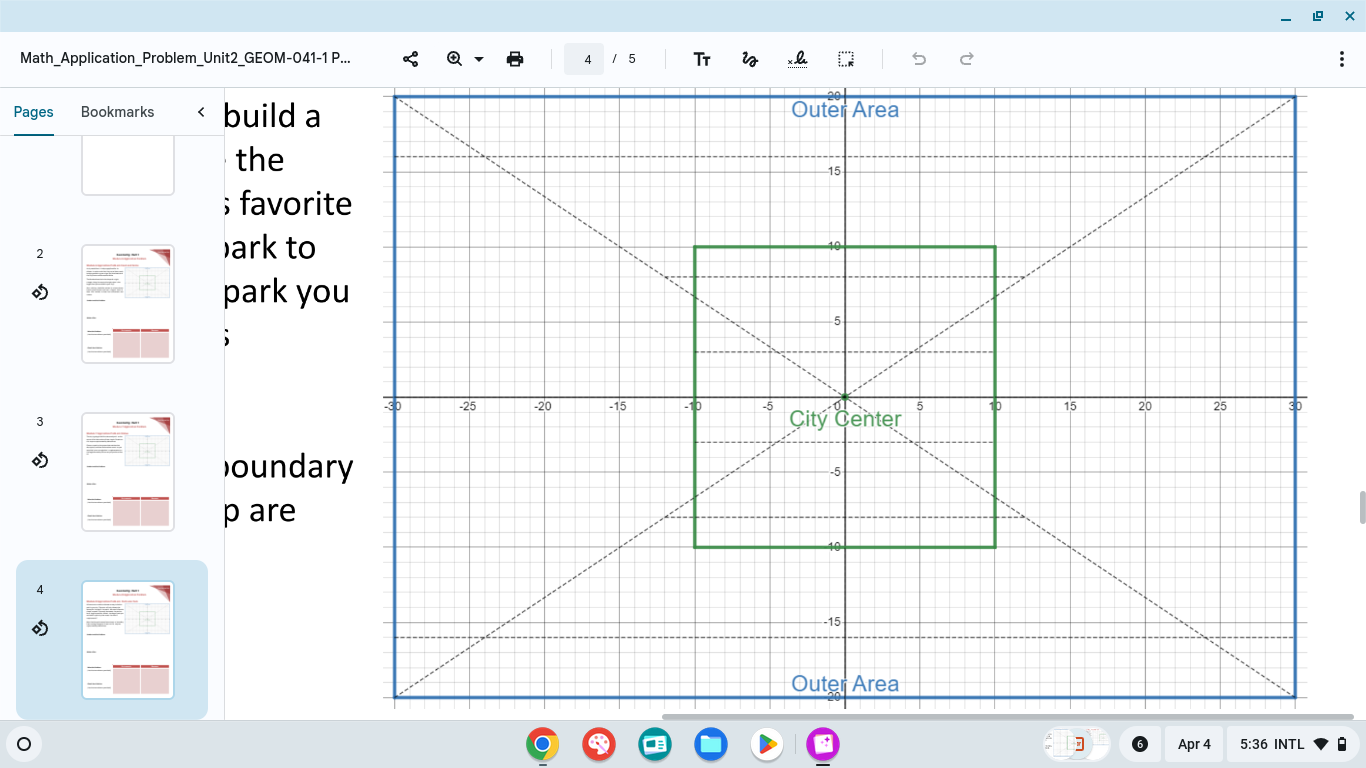
Task: Click the total page count '5'
Action: point(632,59)
